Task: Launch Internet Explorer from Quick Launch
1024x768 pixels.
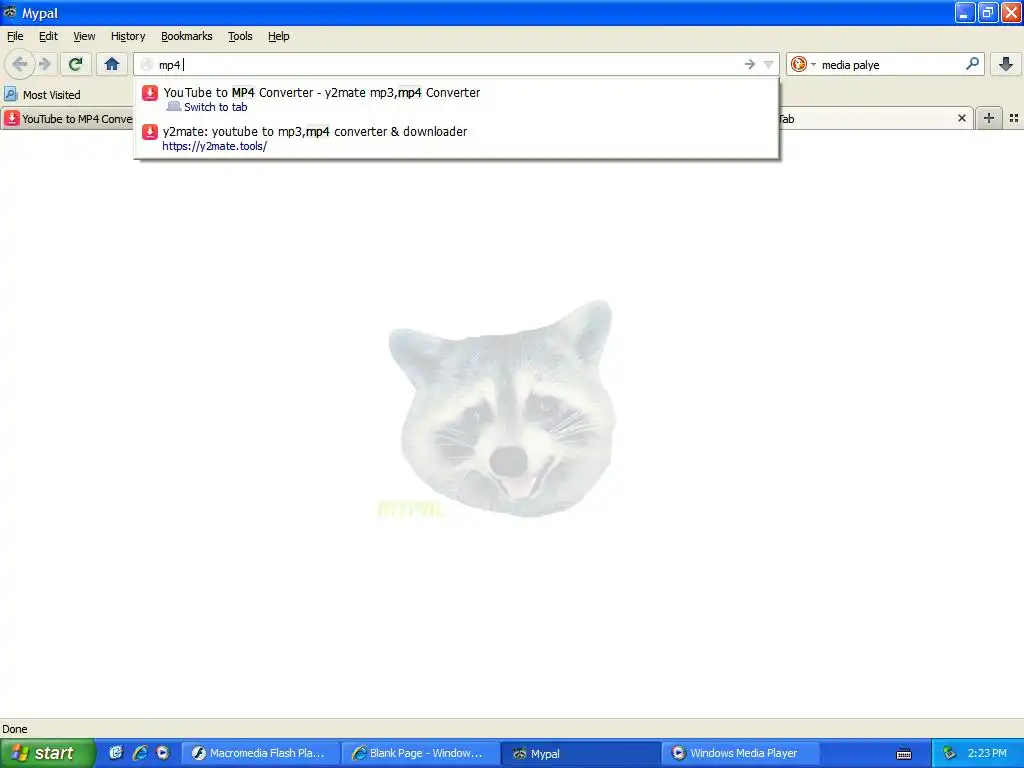Action: click(x=139, y=753)
